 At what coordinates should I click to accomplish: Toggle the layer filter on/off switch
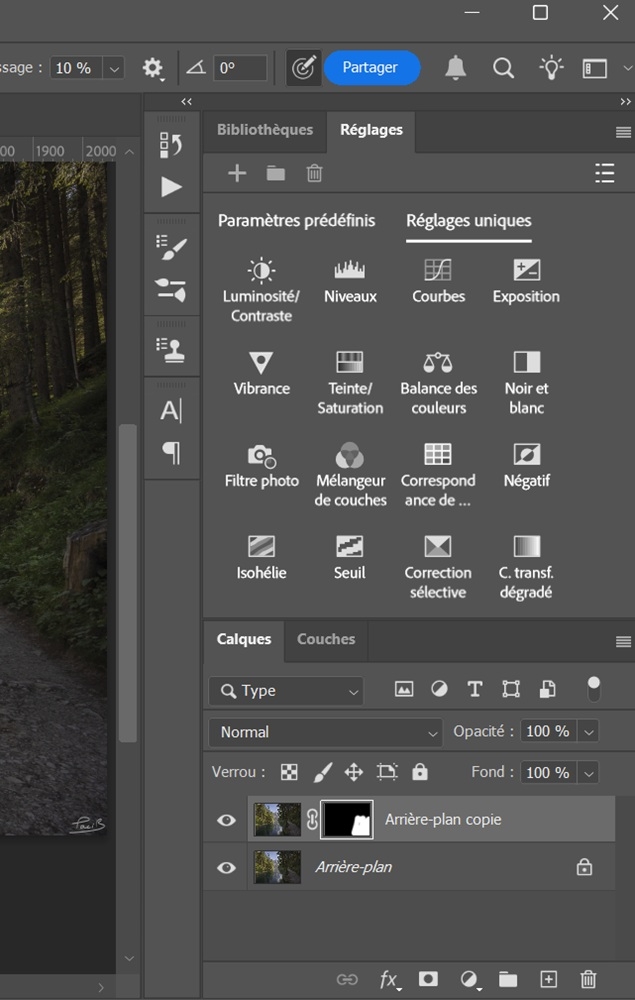click(594, 689)
